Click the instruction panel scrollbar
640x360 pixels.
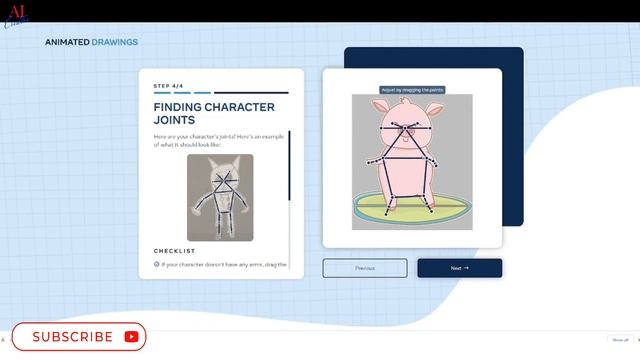tap(289, 165)
